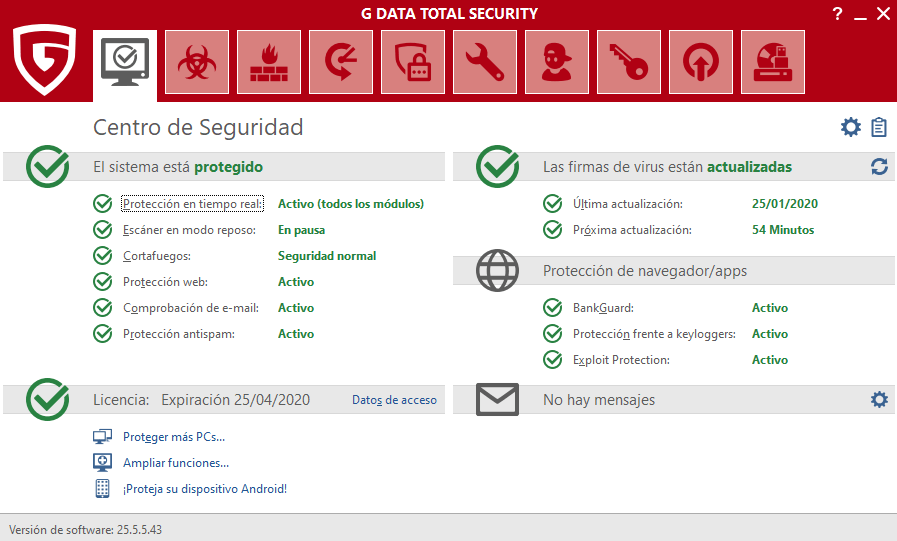Viewport: 897px width, 541px height.
Task: Click the Proteger más PCs link
Action: [x=174, y=437]
